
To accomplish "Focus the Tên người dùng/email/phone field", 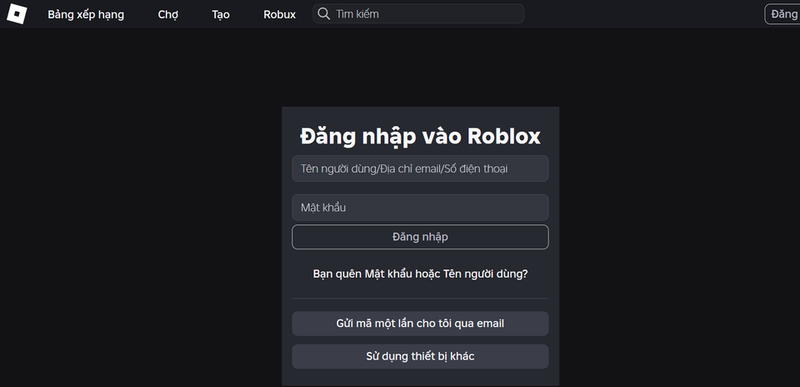I will pyautogui.click(x=420, y=169).
